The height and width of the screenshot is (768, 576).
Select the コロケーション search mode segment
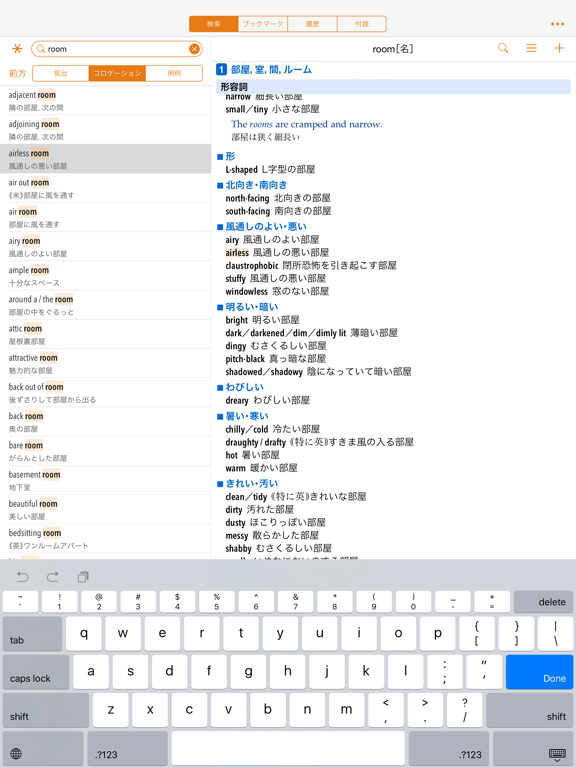pos(117,73)
